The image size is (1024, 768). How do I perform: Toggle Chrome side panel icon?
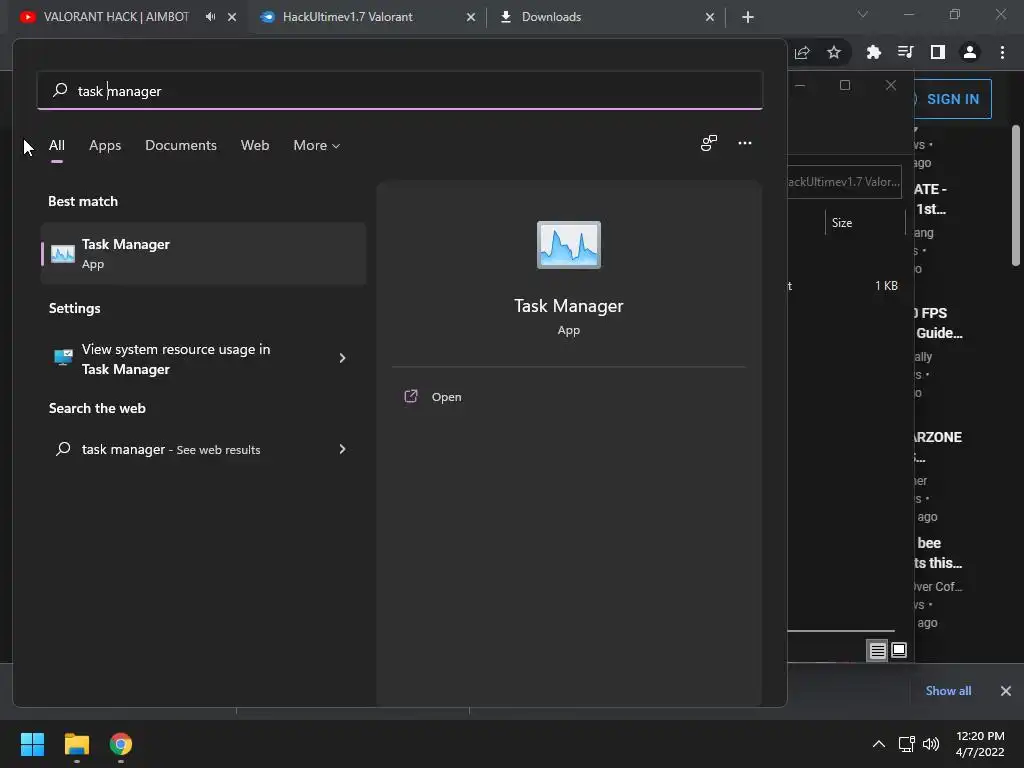tap(938, 52)
